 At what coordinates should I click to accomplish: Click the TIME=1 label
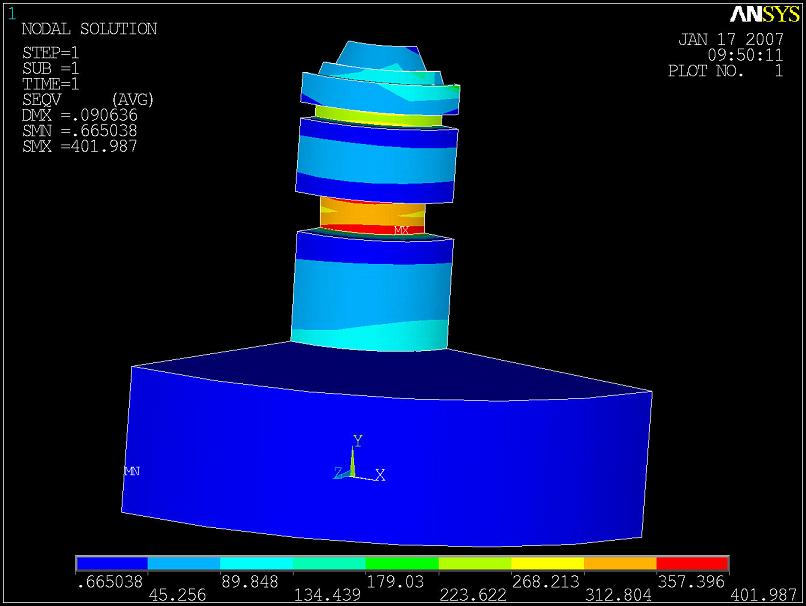pos(50,84)
